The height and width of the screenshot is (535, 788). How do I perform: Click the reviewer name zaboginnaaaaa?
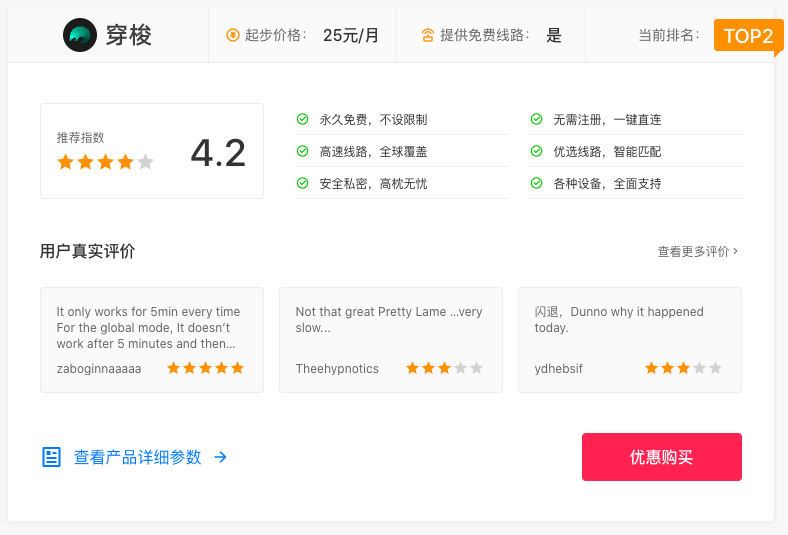pos(99,369)
